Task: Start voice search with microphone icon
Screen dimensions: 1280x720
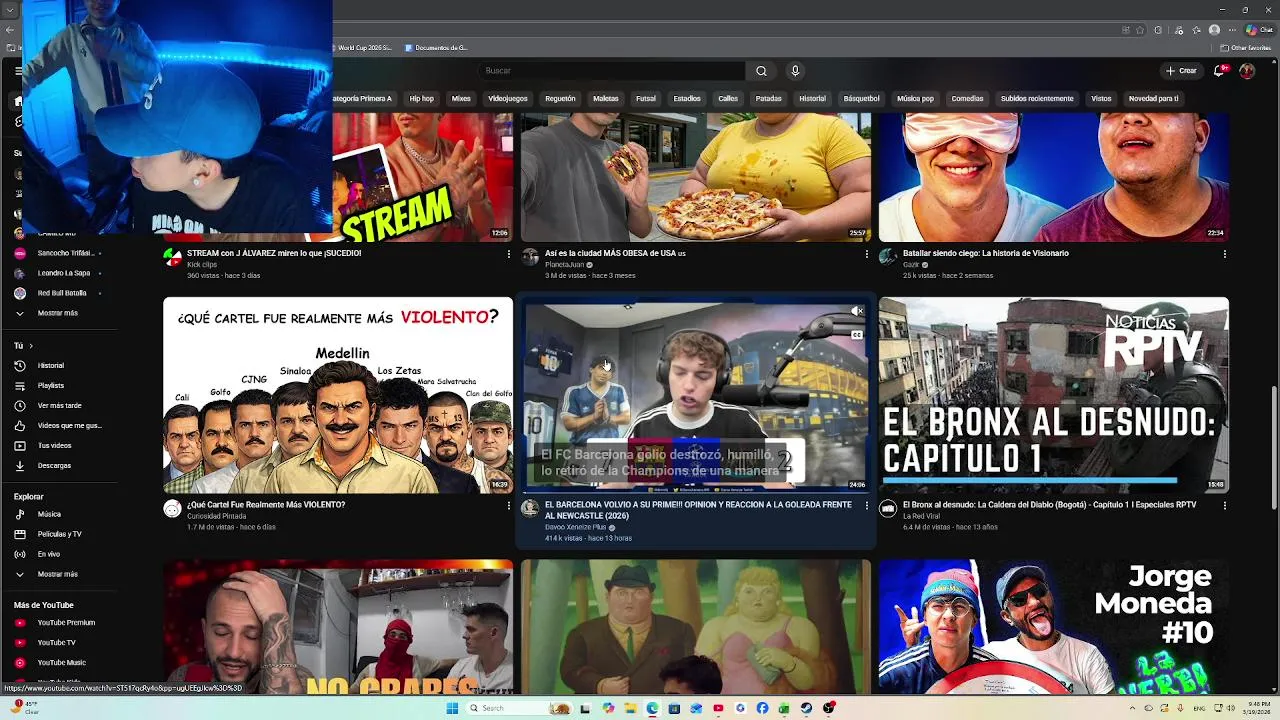Action: click(x=795, y=71)
